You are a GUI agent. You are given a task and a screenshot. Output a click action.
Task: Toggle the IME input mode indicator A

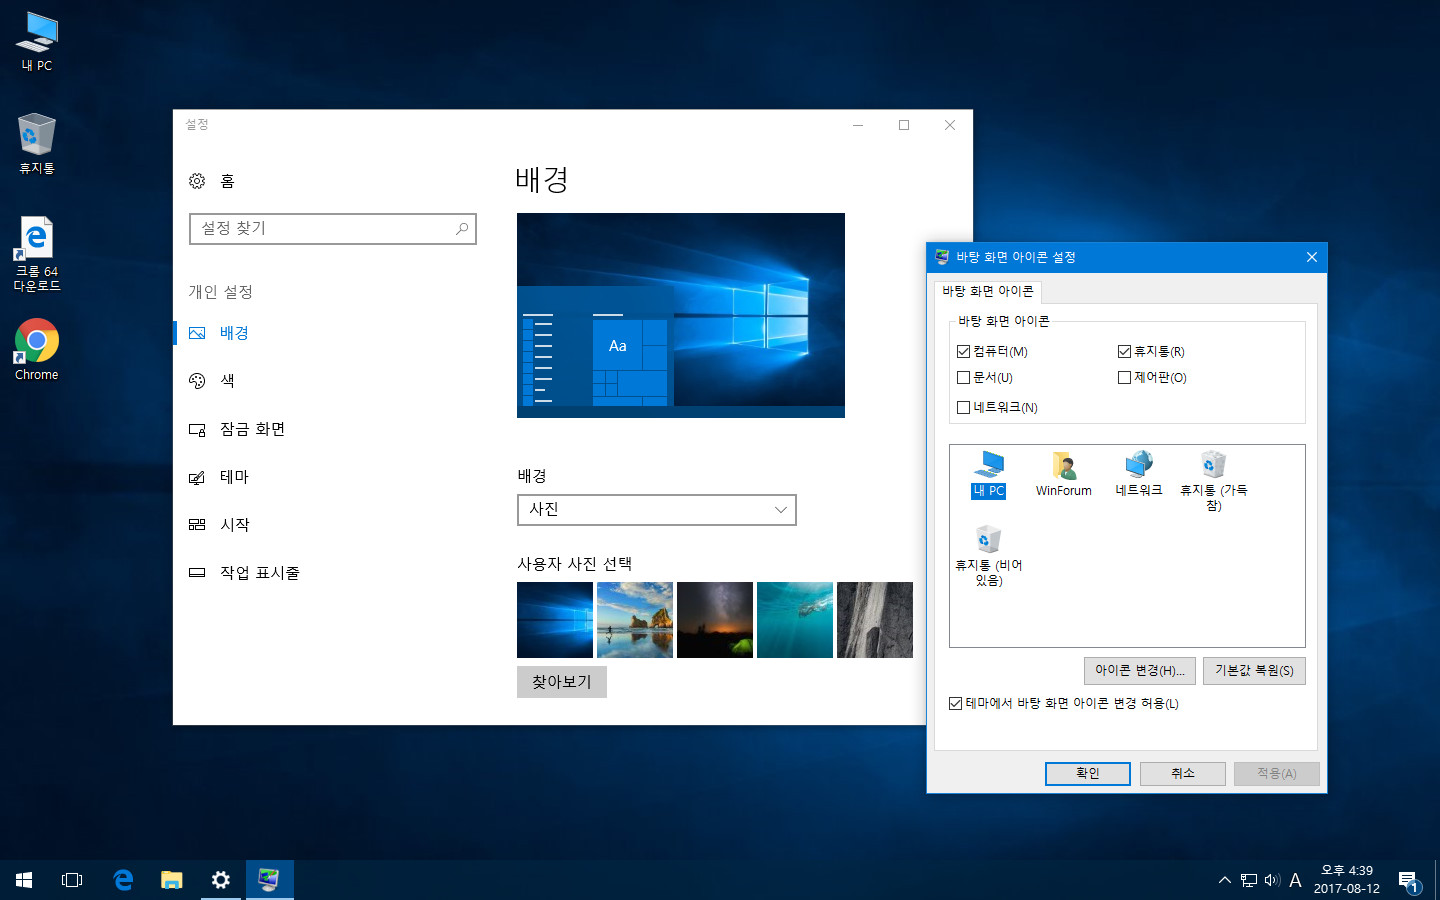tap(1295, 880)
